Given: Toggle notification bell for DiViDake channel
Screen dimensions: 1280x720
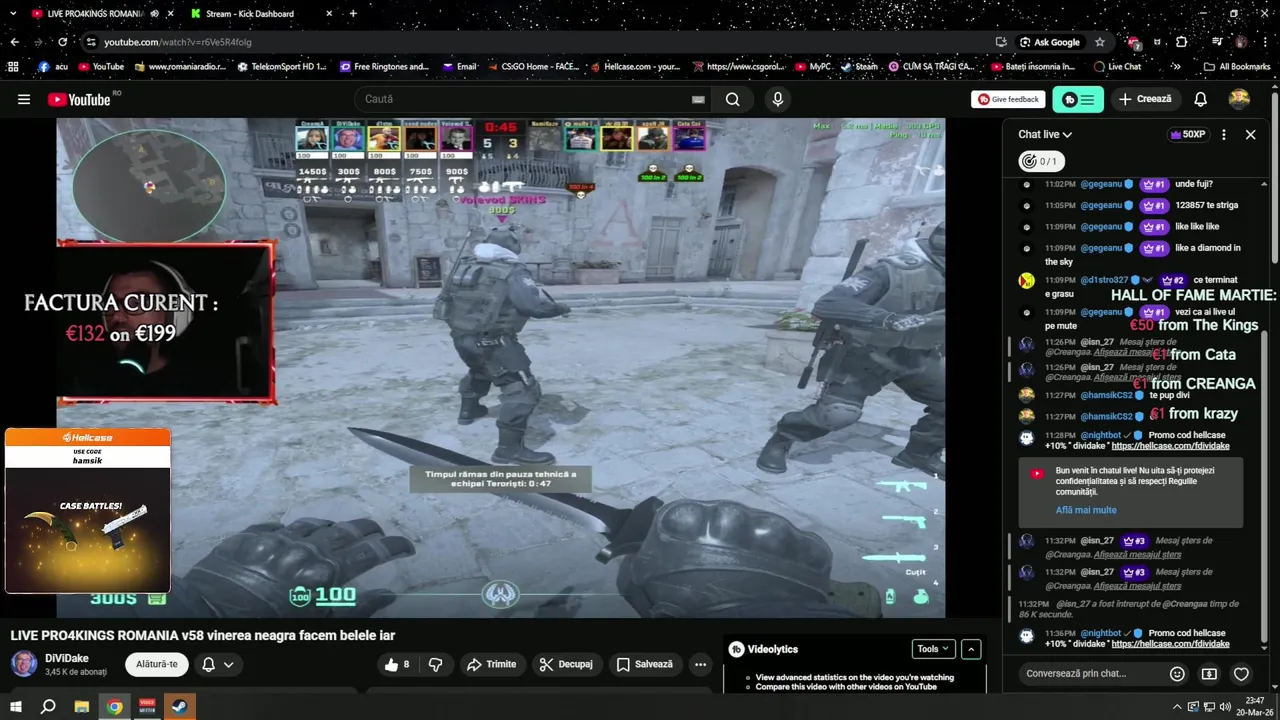Looking at the screenshot, I should 217,664.
